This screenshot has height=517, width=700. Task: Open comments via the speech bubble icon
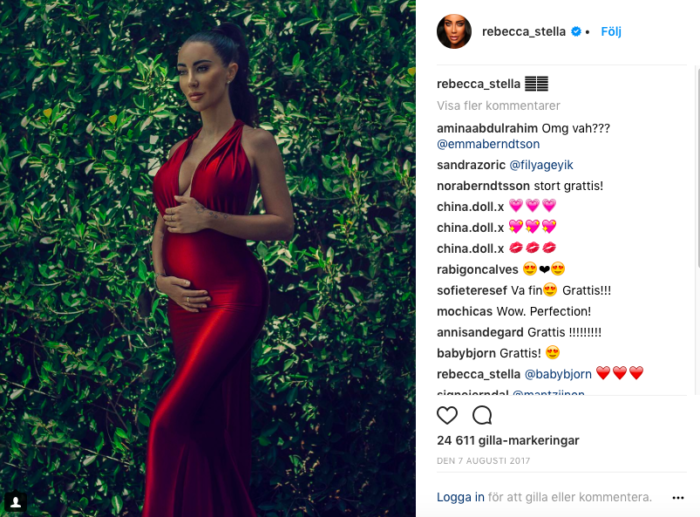(482, 415)
